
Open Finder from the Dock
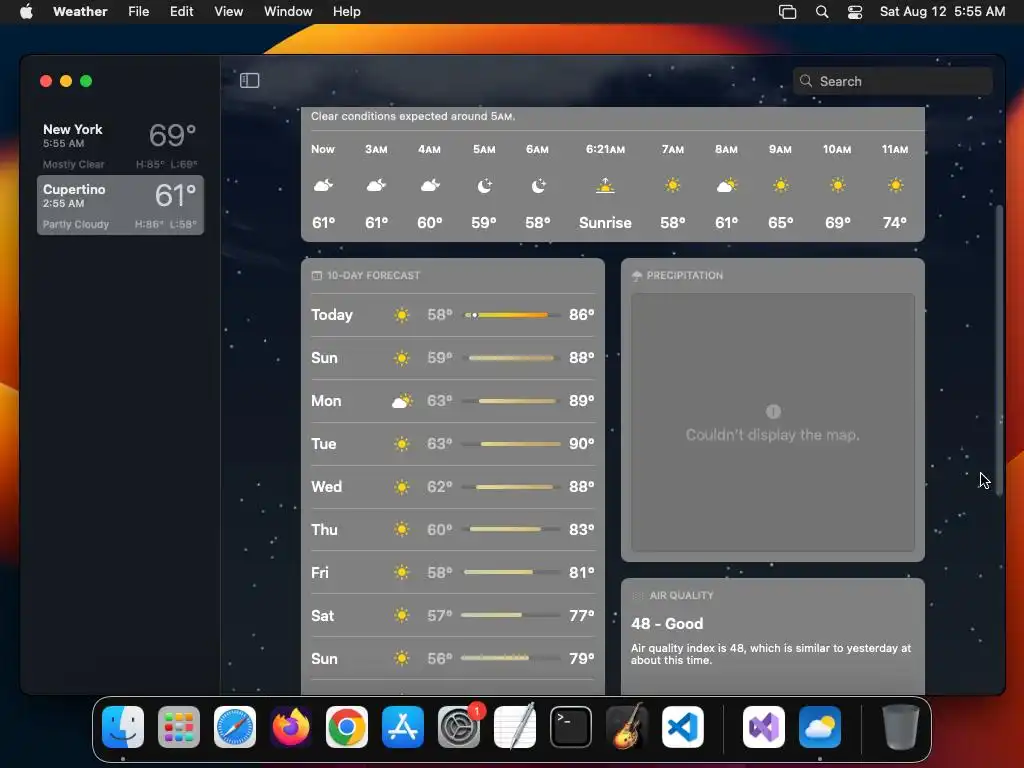123,727
